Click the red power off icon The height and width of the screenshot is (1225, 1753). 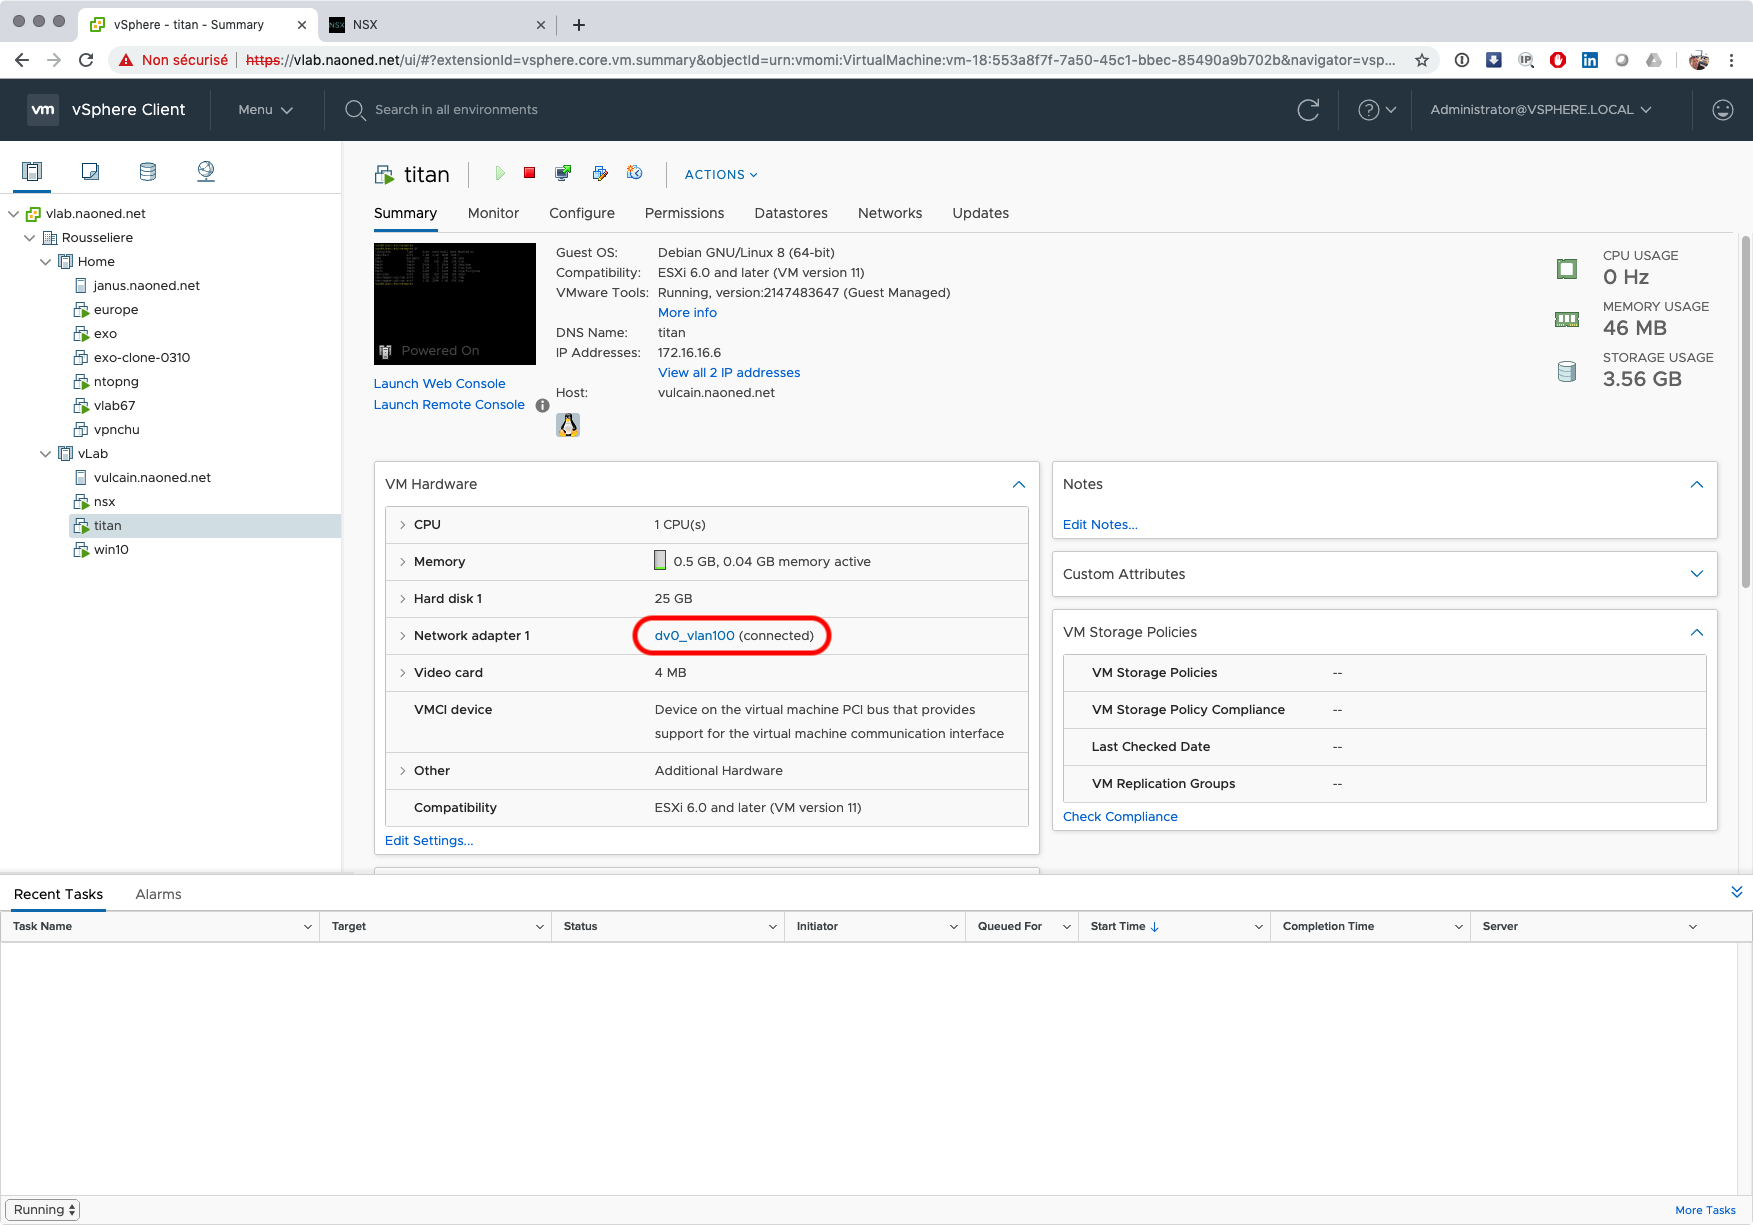click(x=530, y=173)
